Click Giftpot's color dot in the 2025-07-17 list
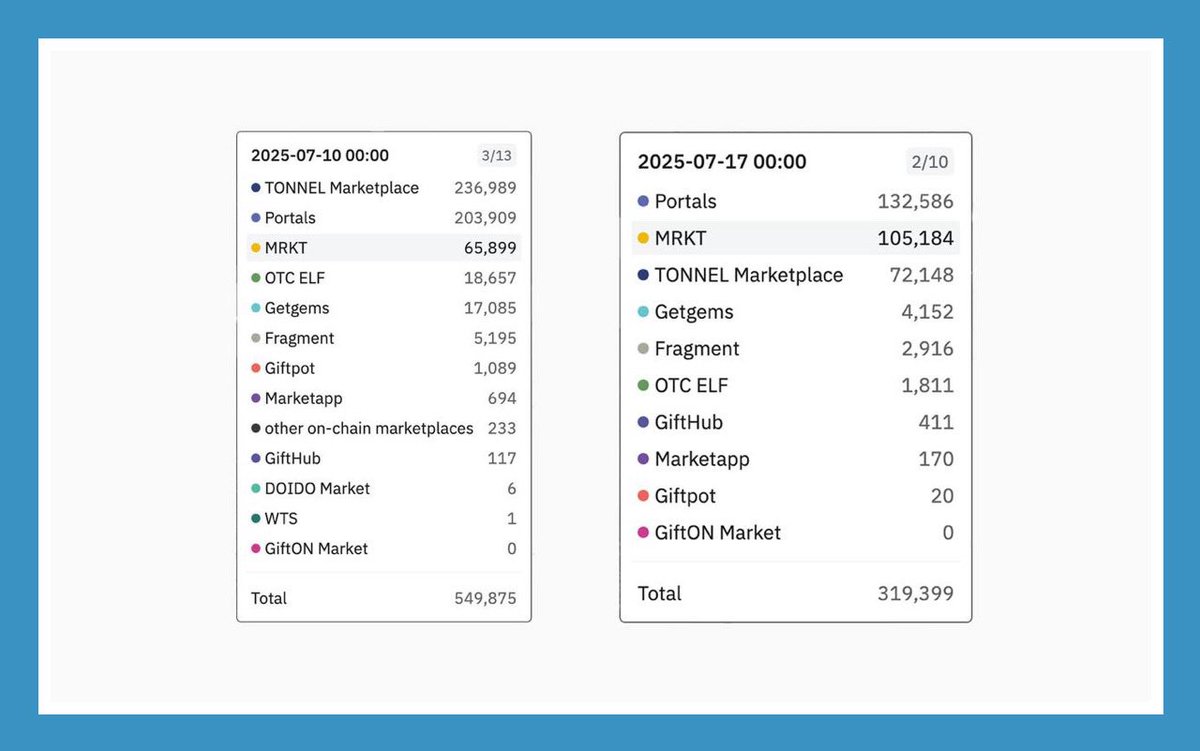Image resolution: width=1200 pixels, height=751 pixels. tap(643, 496)
